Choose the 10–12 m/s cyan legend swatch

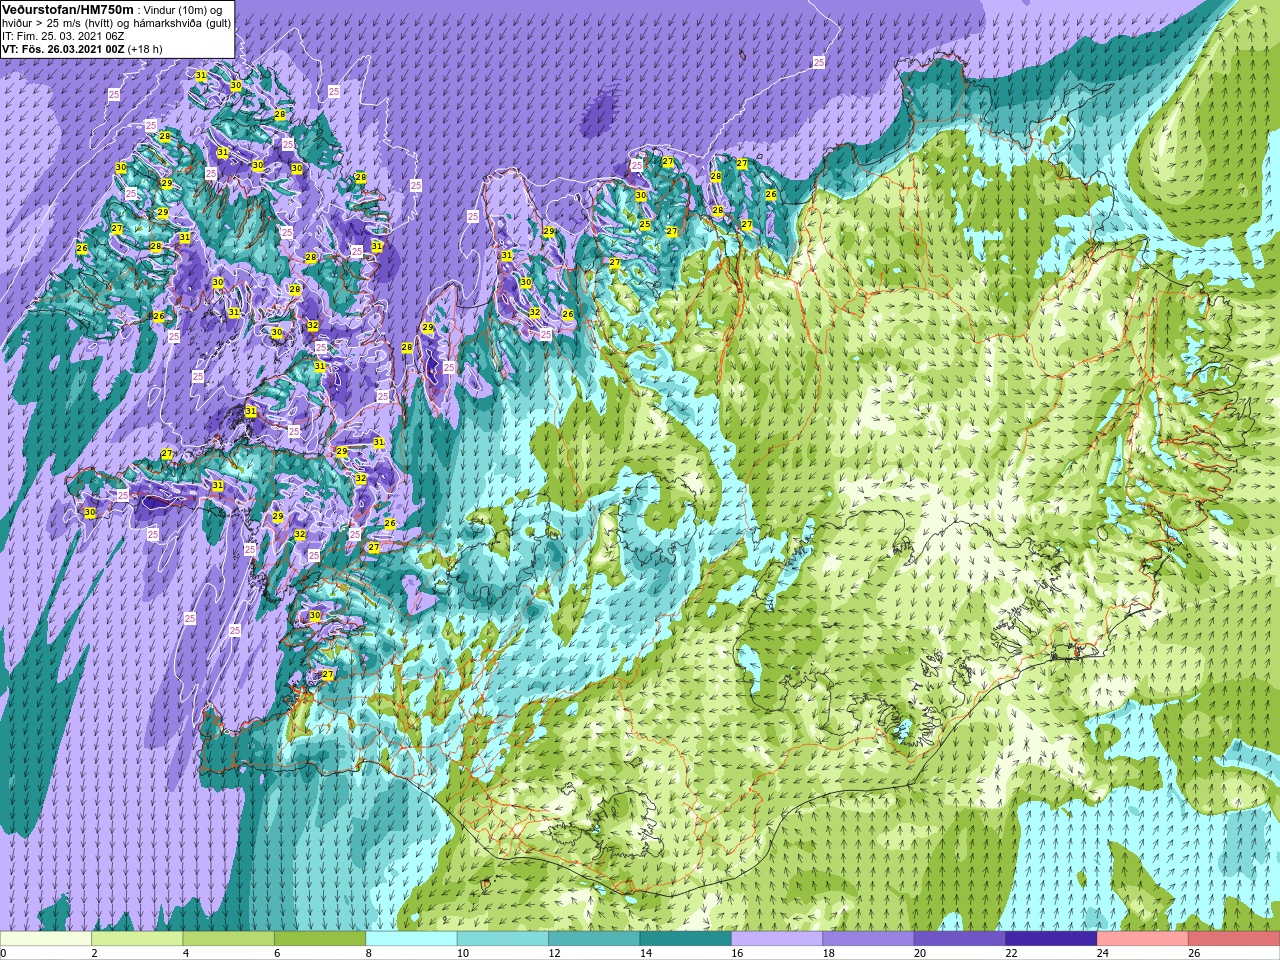[503, 939]
